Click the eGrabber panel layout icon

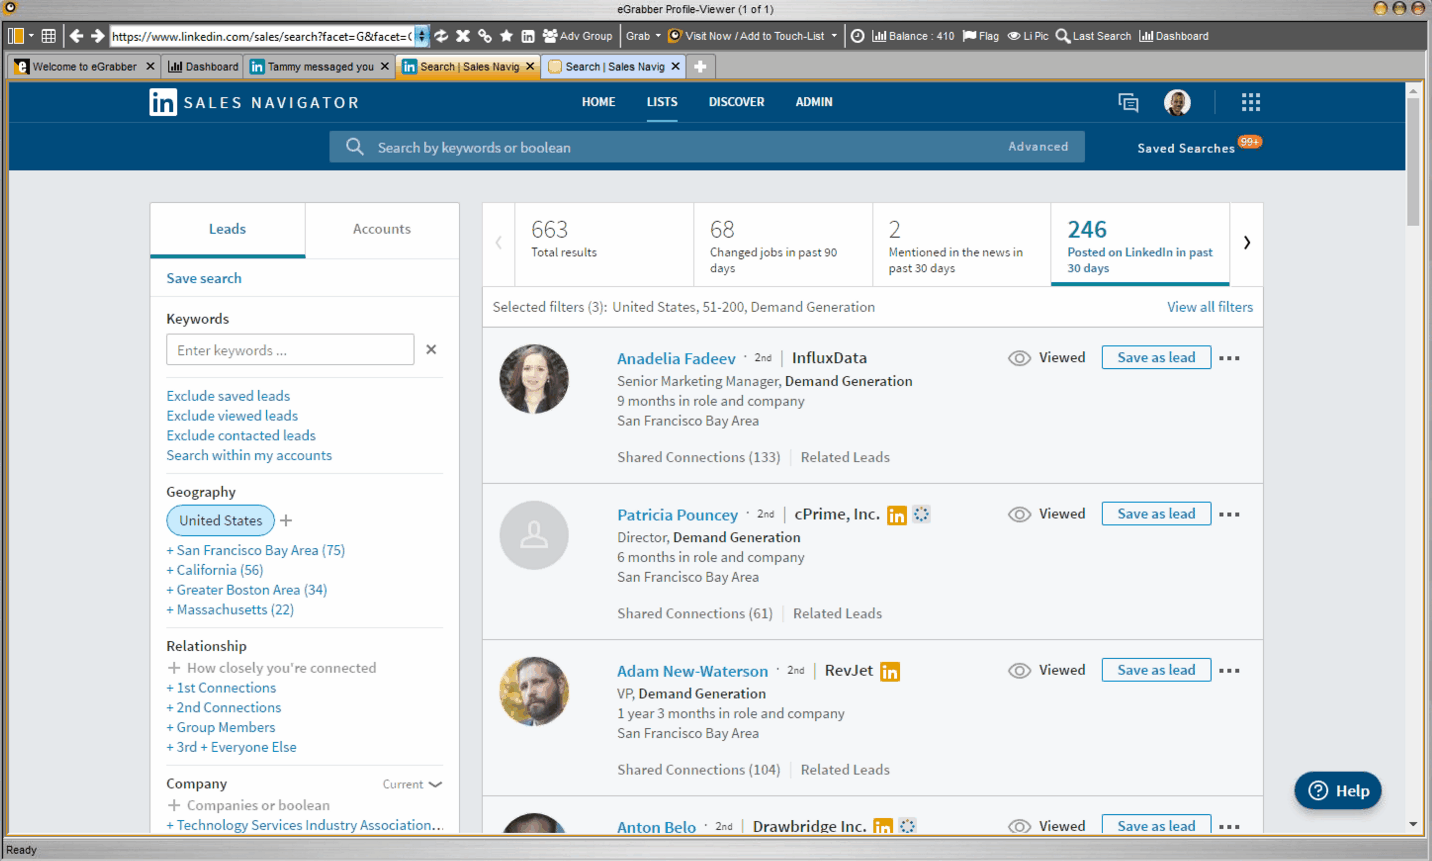pyautogui.click(x=15, y=36)
